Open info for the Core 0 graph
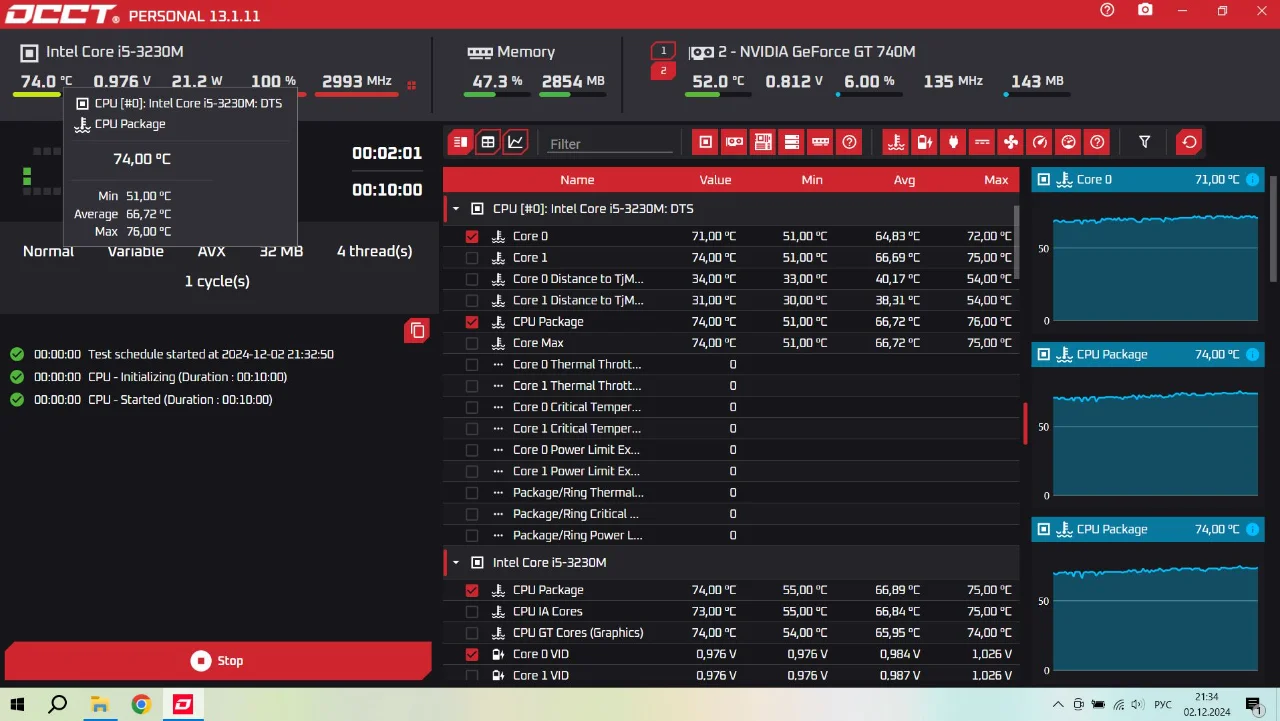The height and width of the screenshot is (721, 1280). [1253, 180]
